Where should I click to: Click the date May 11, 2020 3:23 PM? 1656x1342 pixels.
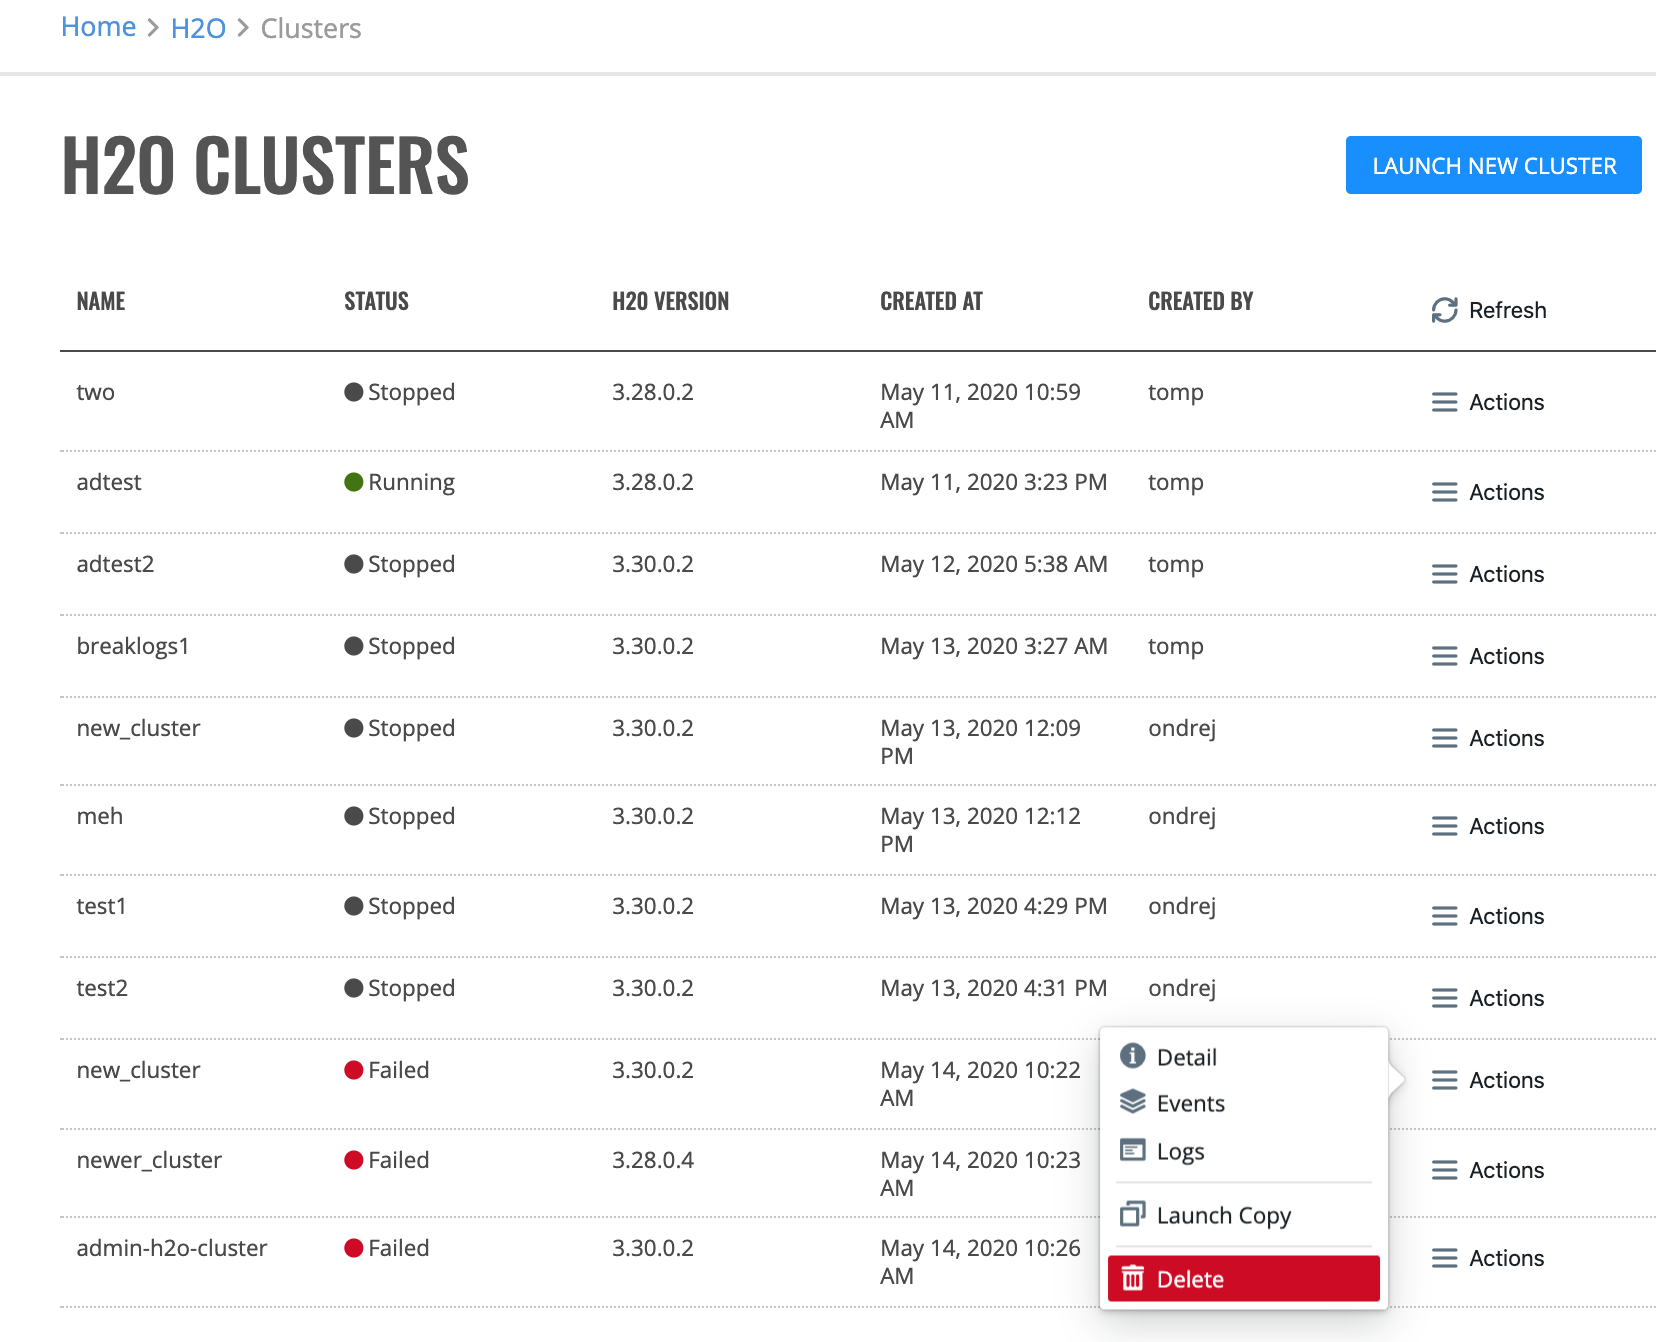(994, 482)
